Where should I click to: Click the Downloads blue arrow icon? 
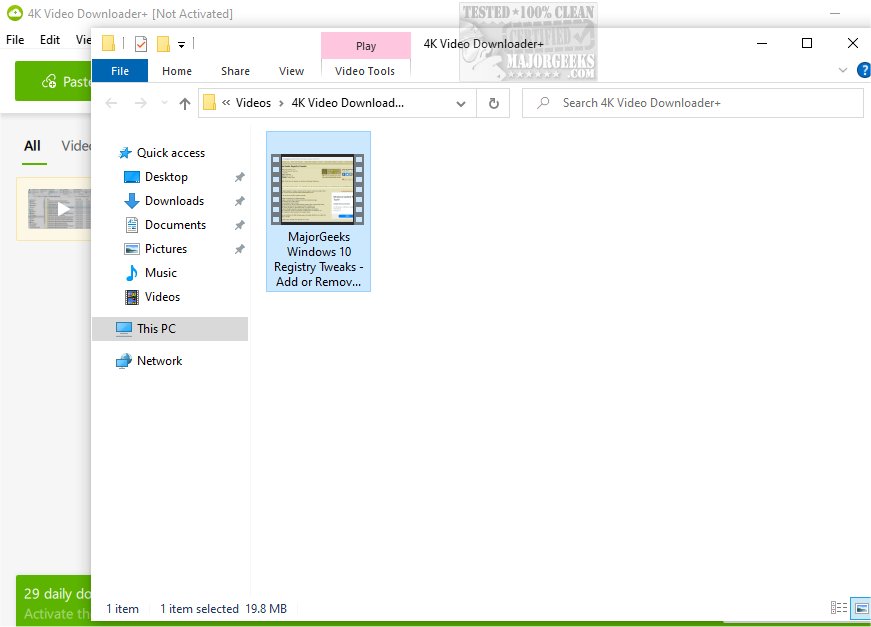tap(132, 200)
